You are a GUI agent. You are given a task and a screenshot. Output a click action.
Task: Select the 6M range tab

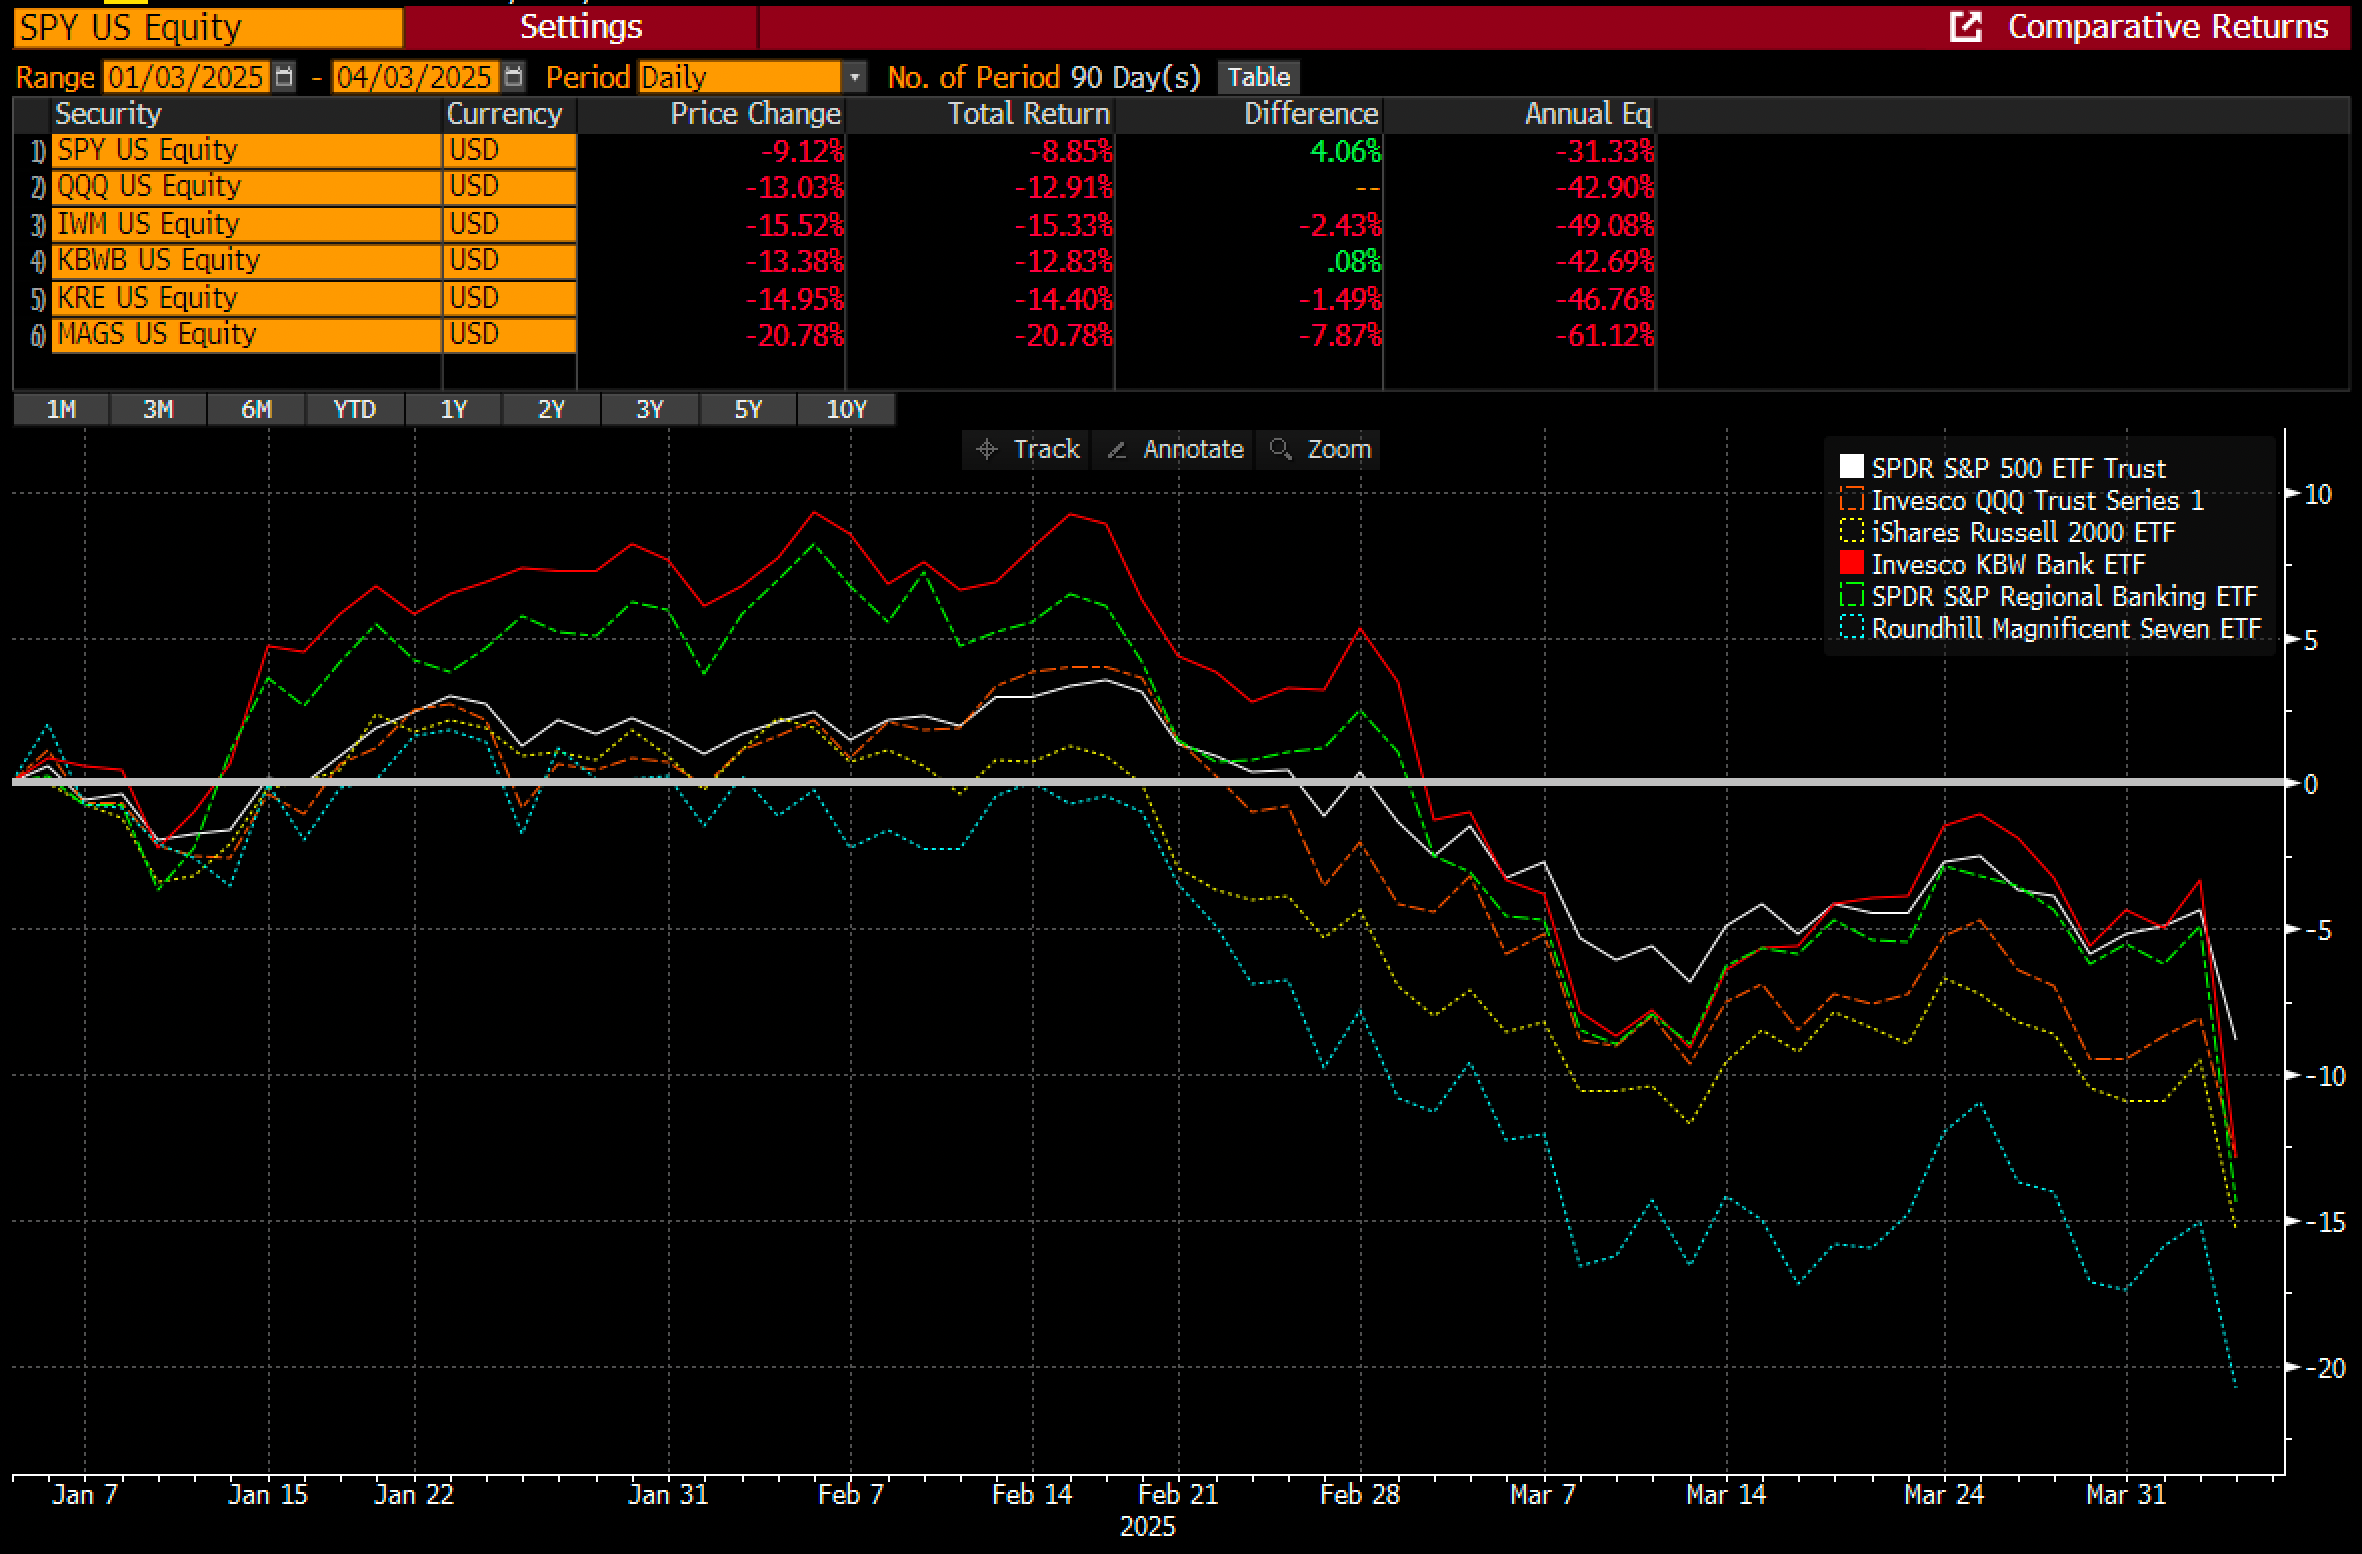pos(256,409)
